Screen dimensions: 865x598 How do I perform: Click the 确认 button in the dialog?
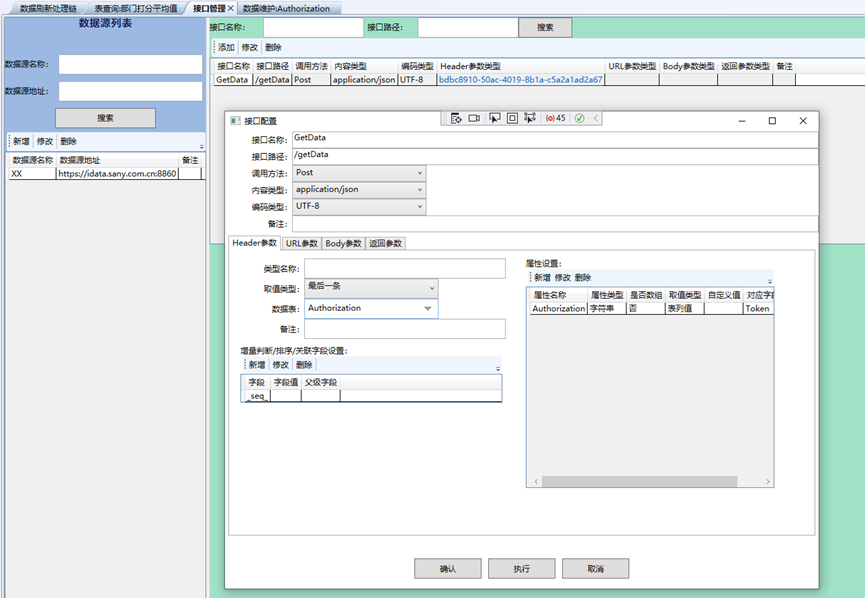click(x=447, y=568)
